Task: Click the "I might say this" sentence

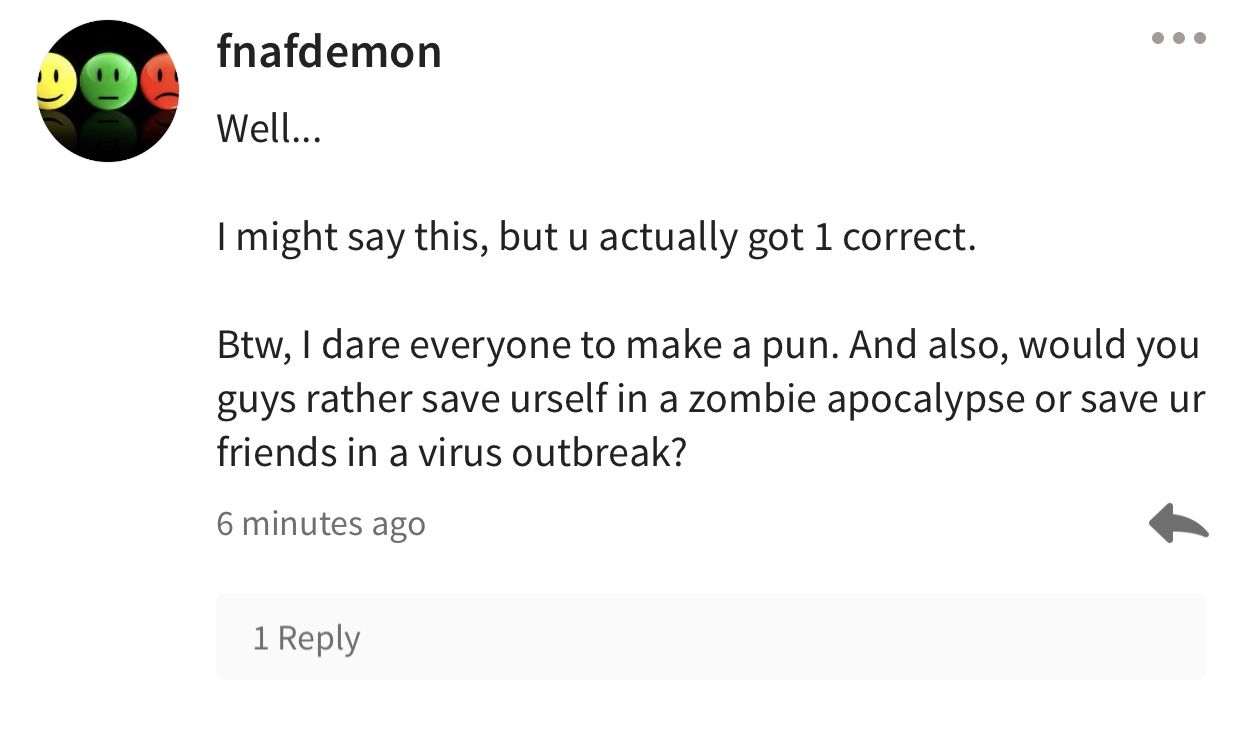Action: [x=596, y=238]
